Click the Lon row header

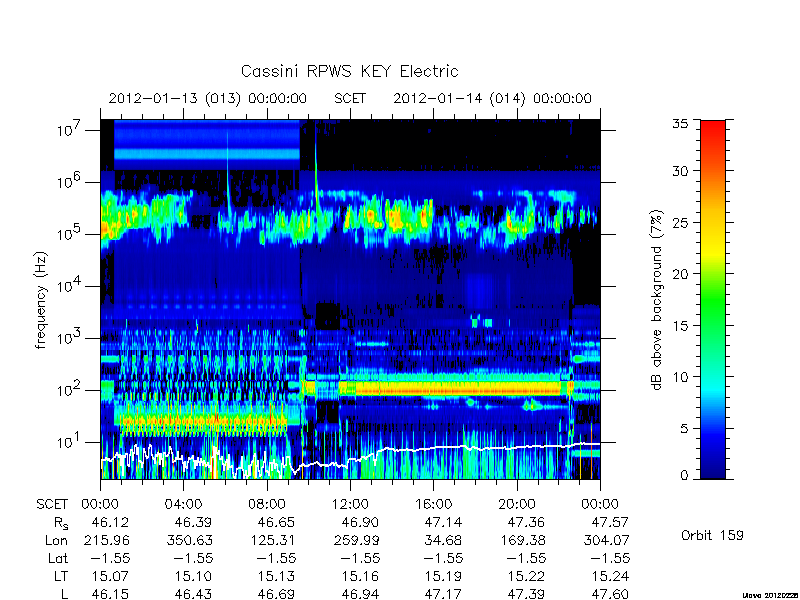pyautogui.click(x=56, y=540)
